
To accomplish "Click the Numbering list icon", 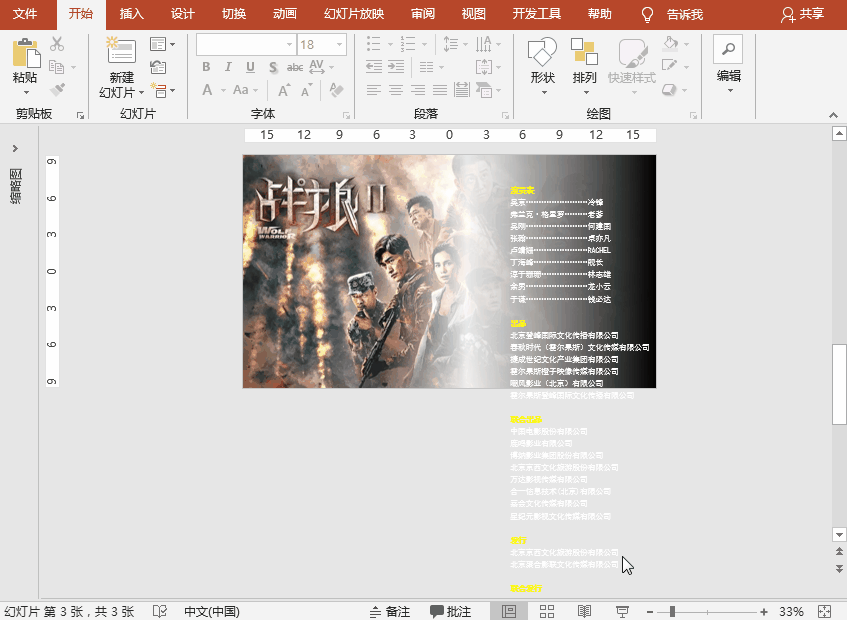I will [408, 44].
